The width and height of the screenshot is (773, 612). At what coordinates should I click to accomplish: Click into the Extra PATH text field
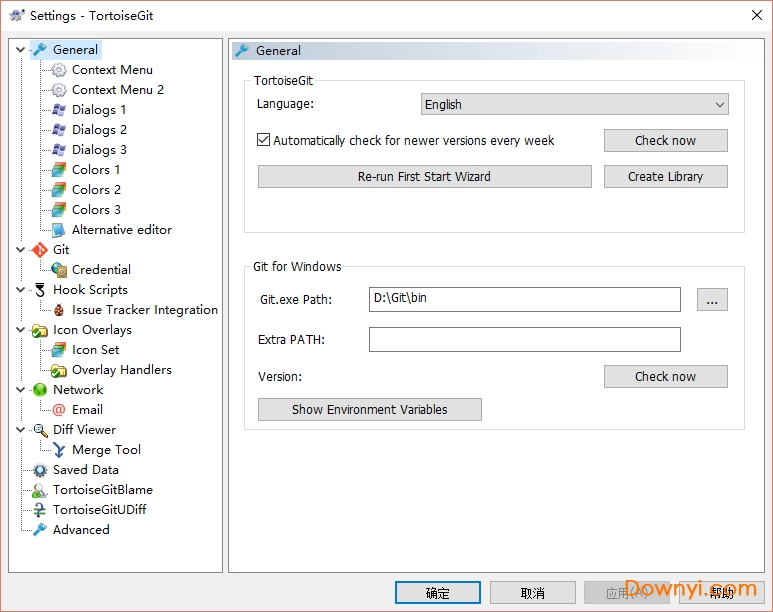click(x=524, y=340)
